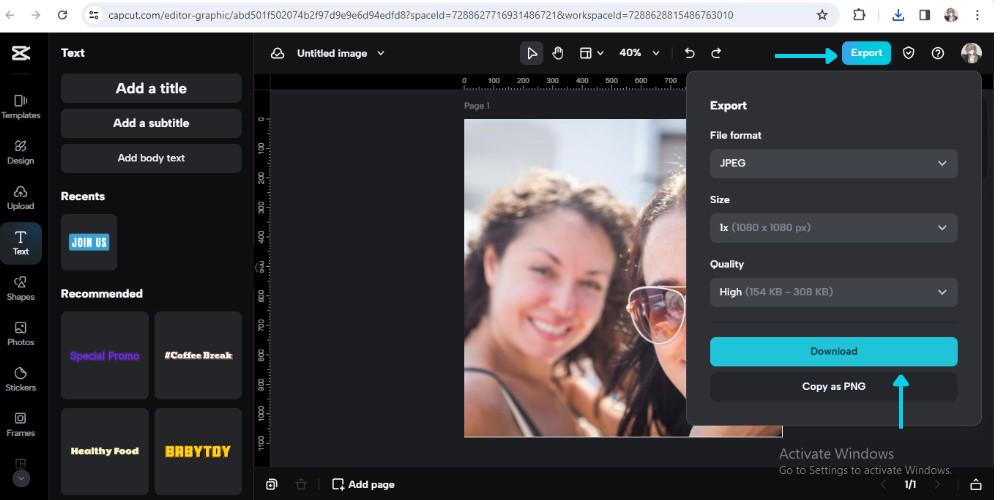Open the Design panel
The width and height of the screenshot is (1000, 500).
click(20, 152)
